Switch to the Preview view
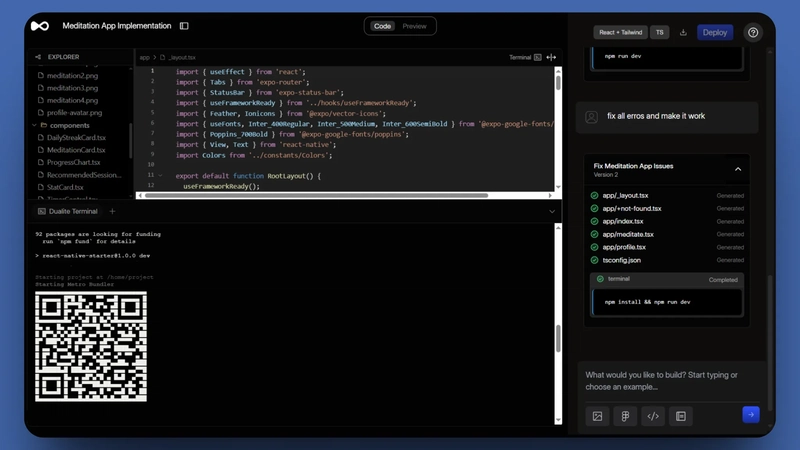The height and width of the screenshot is (450, 800). (414, 27)
